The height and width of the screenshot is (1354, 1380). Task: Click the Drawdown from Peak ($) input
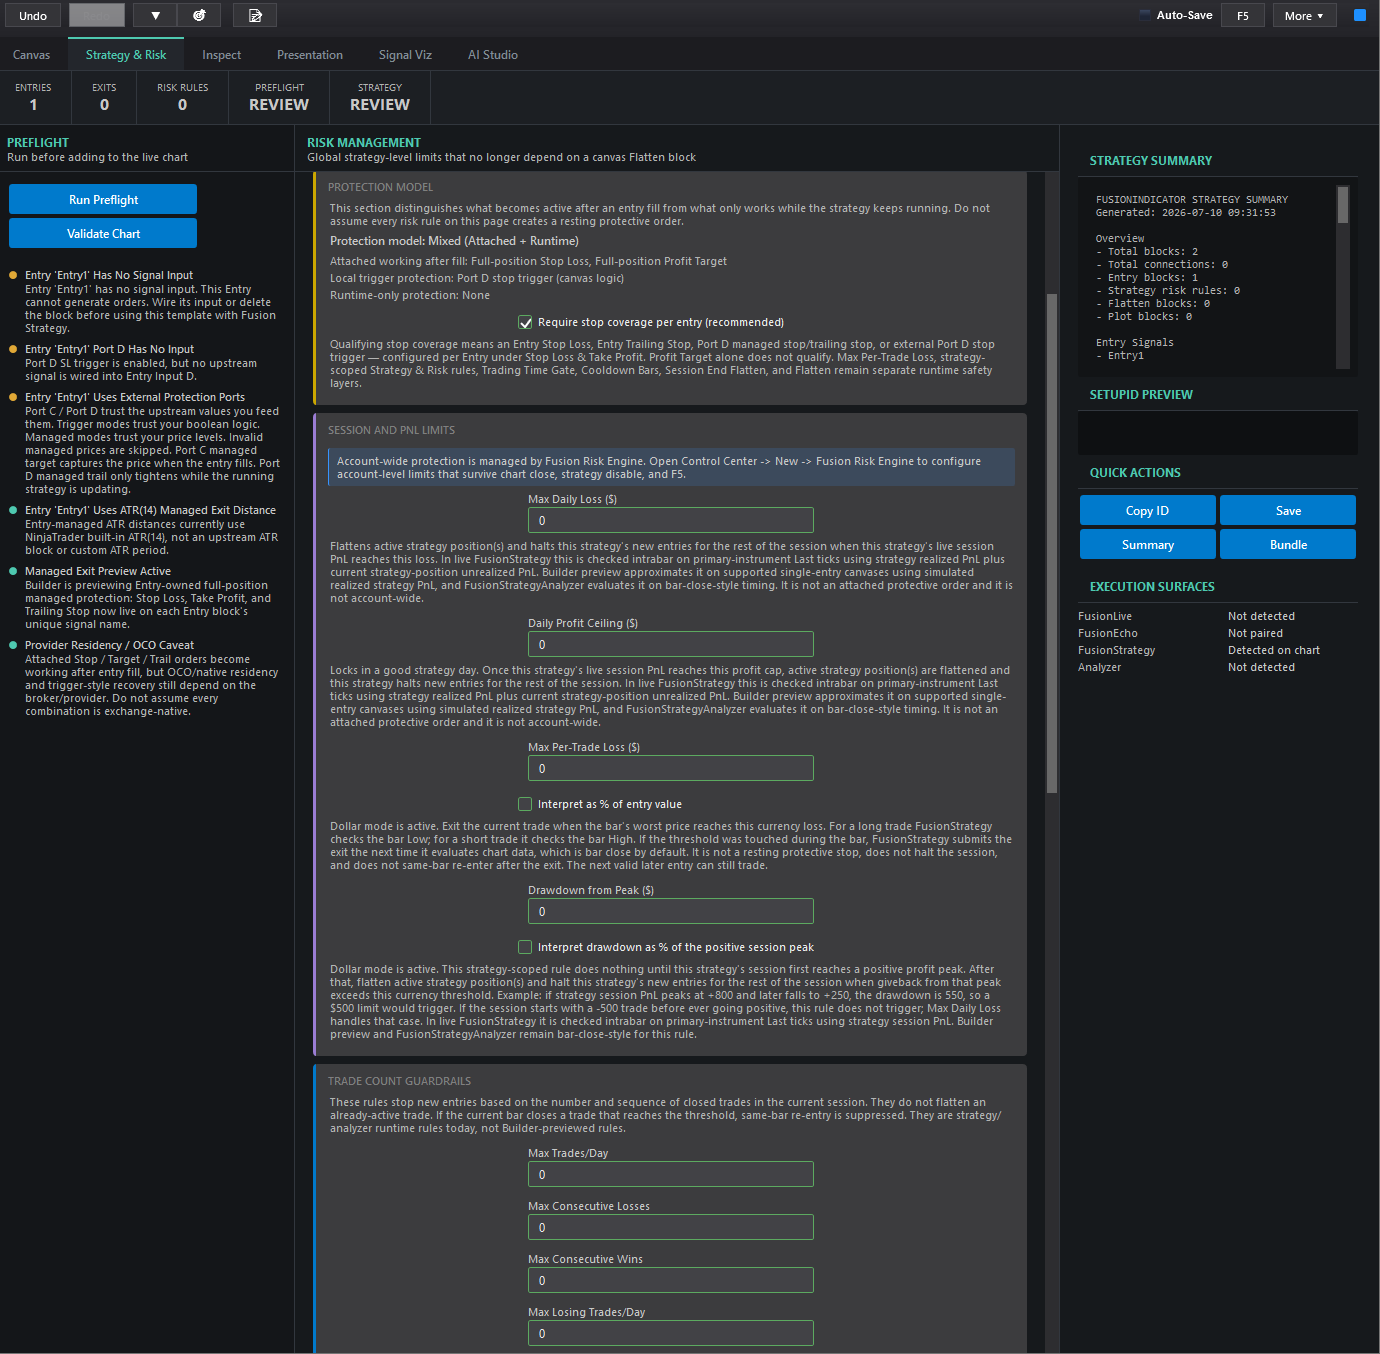(670, 911)
